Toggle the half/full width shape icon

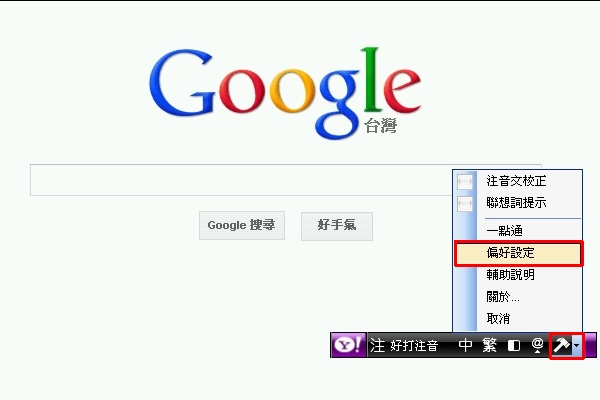click(514, 346)
